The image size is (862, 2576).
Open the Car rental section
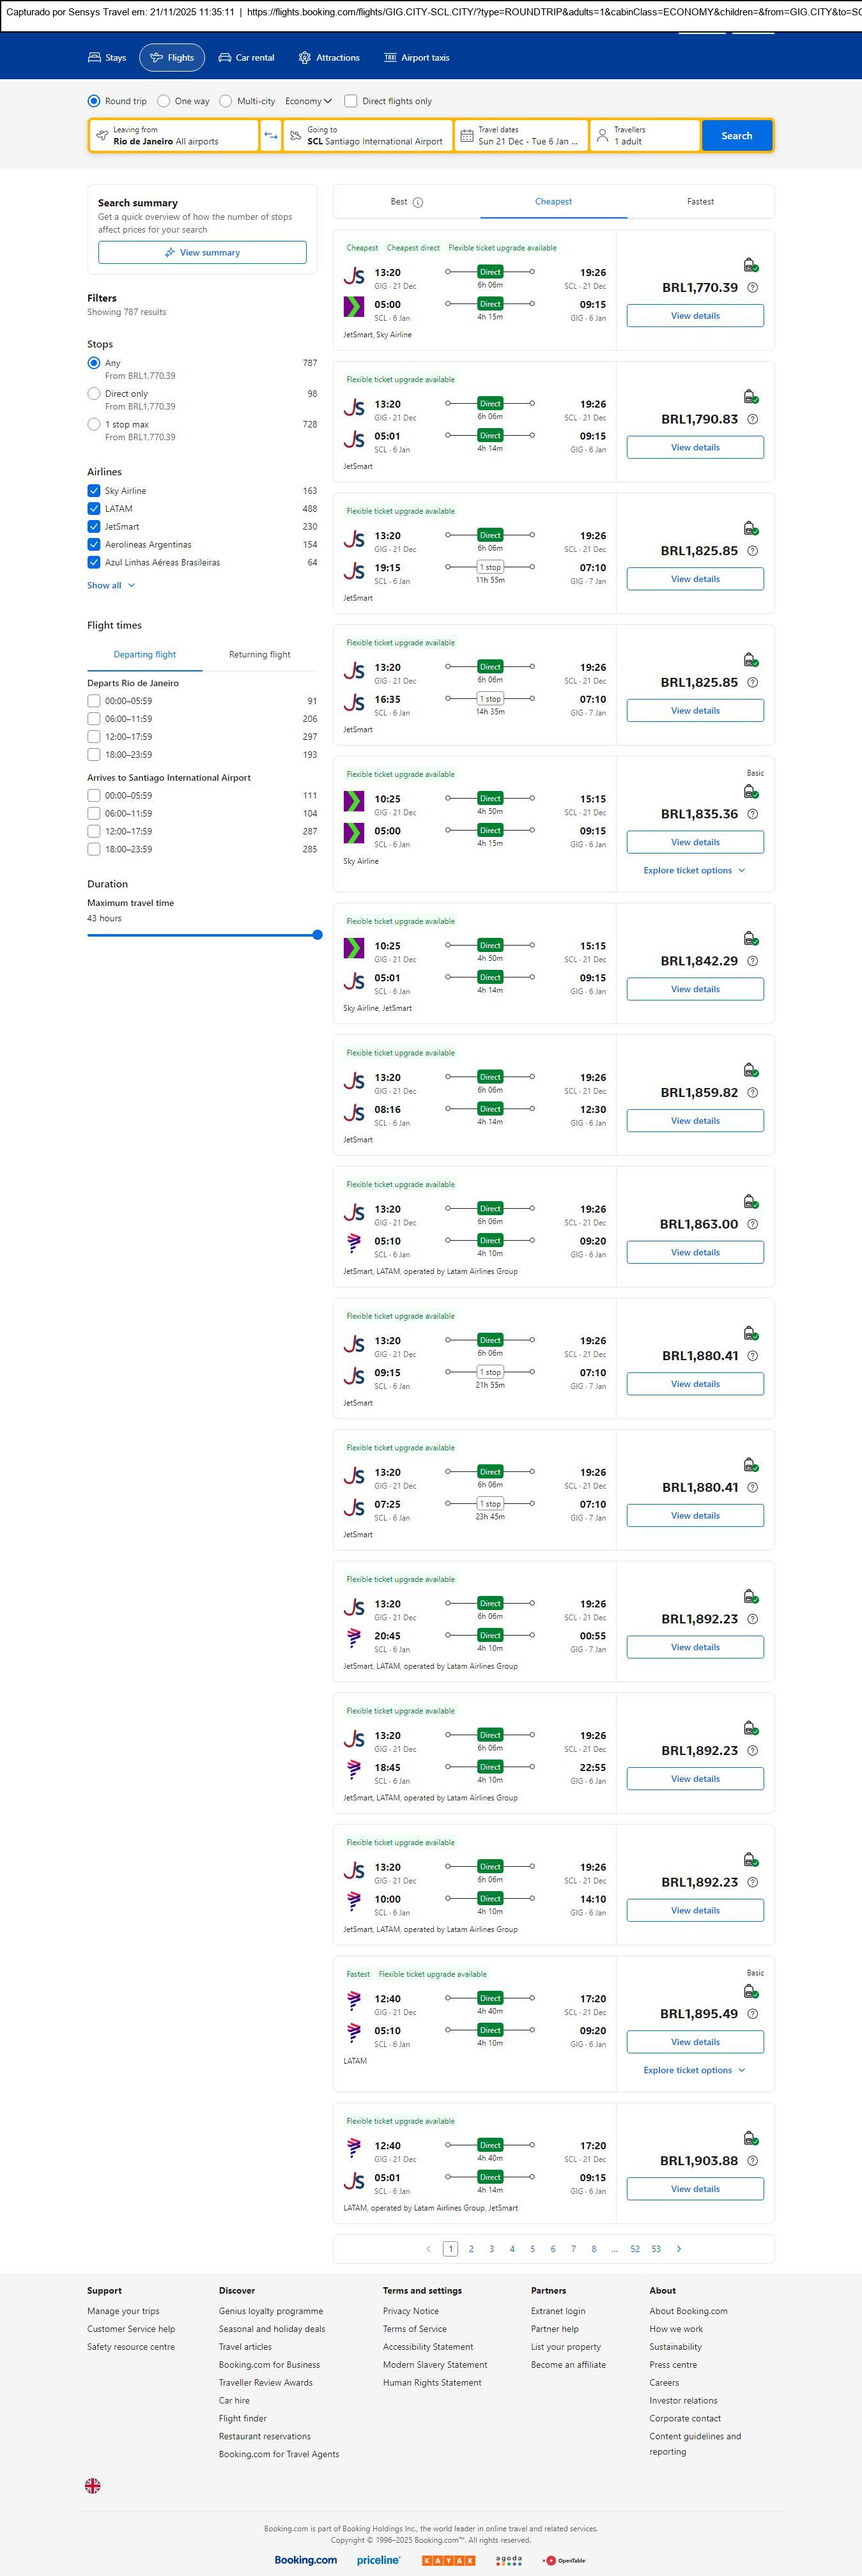pos(246,58)
